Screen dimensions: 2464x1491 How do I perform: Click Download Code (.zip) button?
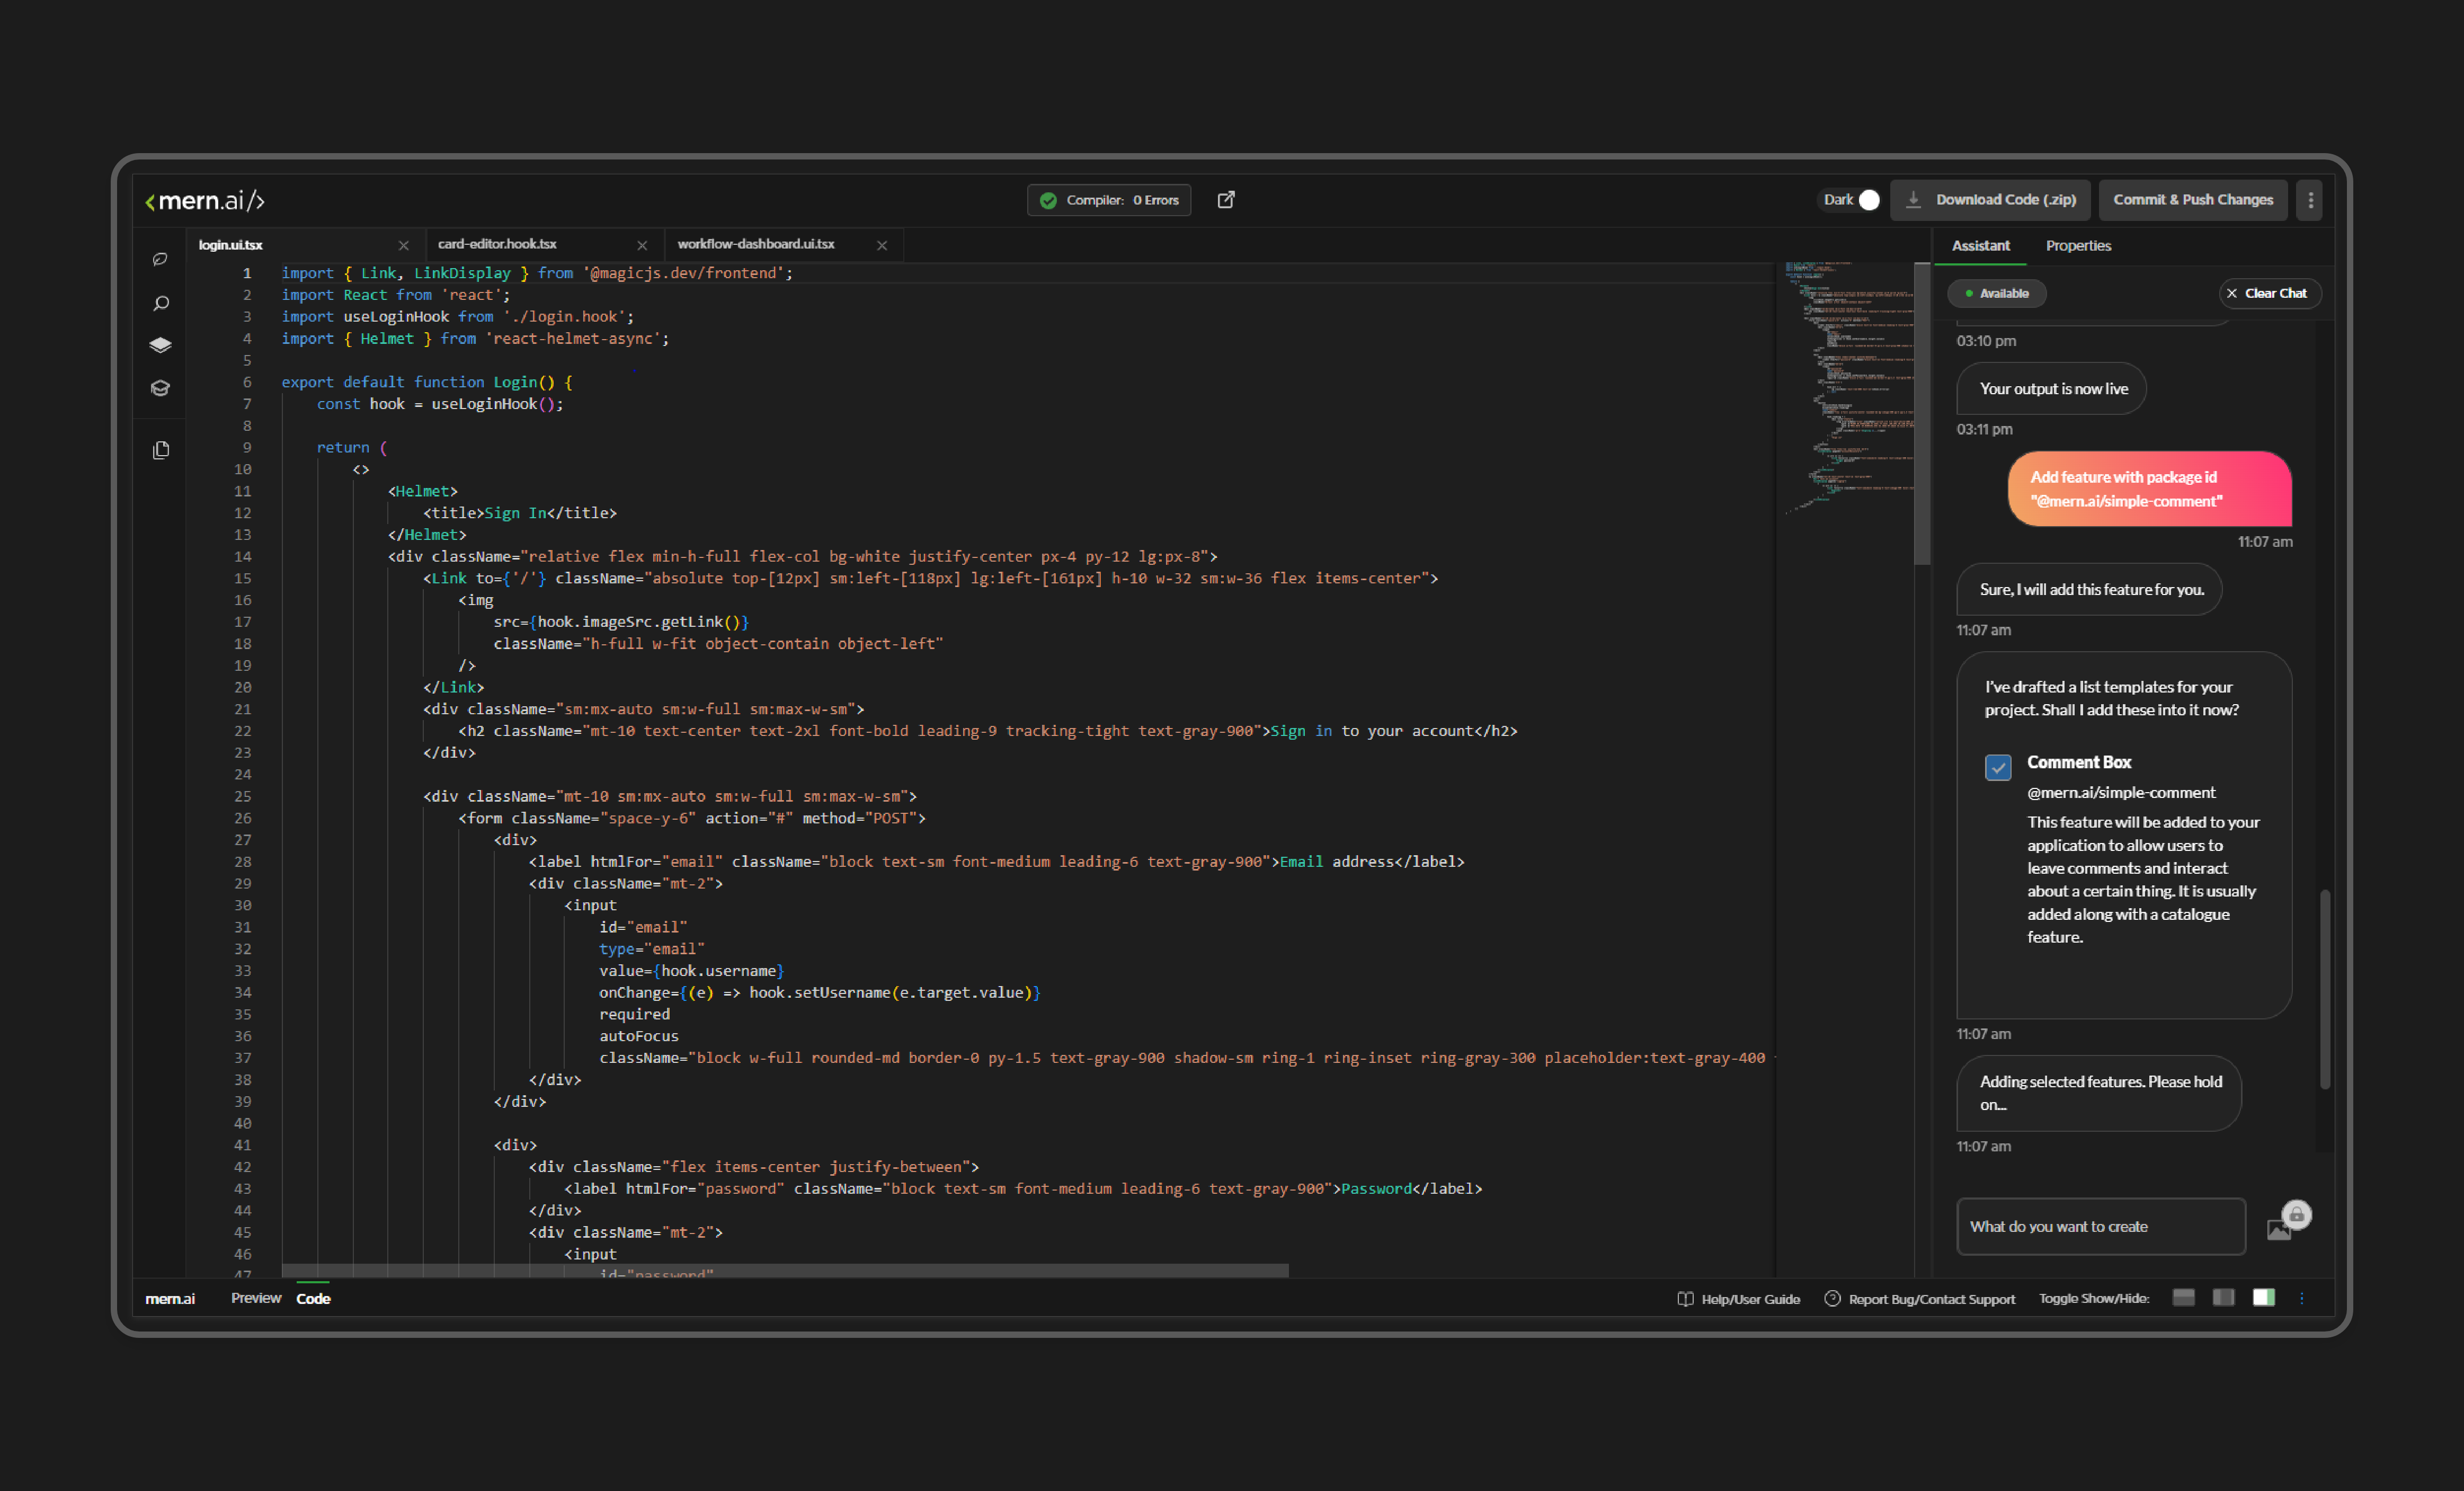coord(1990,200)
